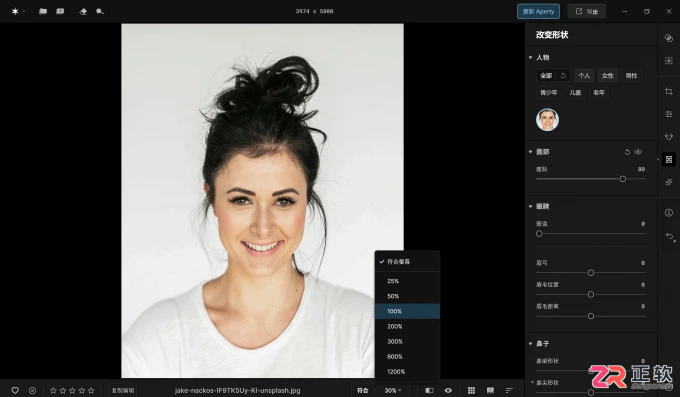Select the 全部 all-people filter button
The width and height of the screenshot is (680, 397).
[x=546, y=75]
